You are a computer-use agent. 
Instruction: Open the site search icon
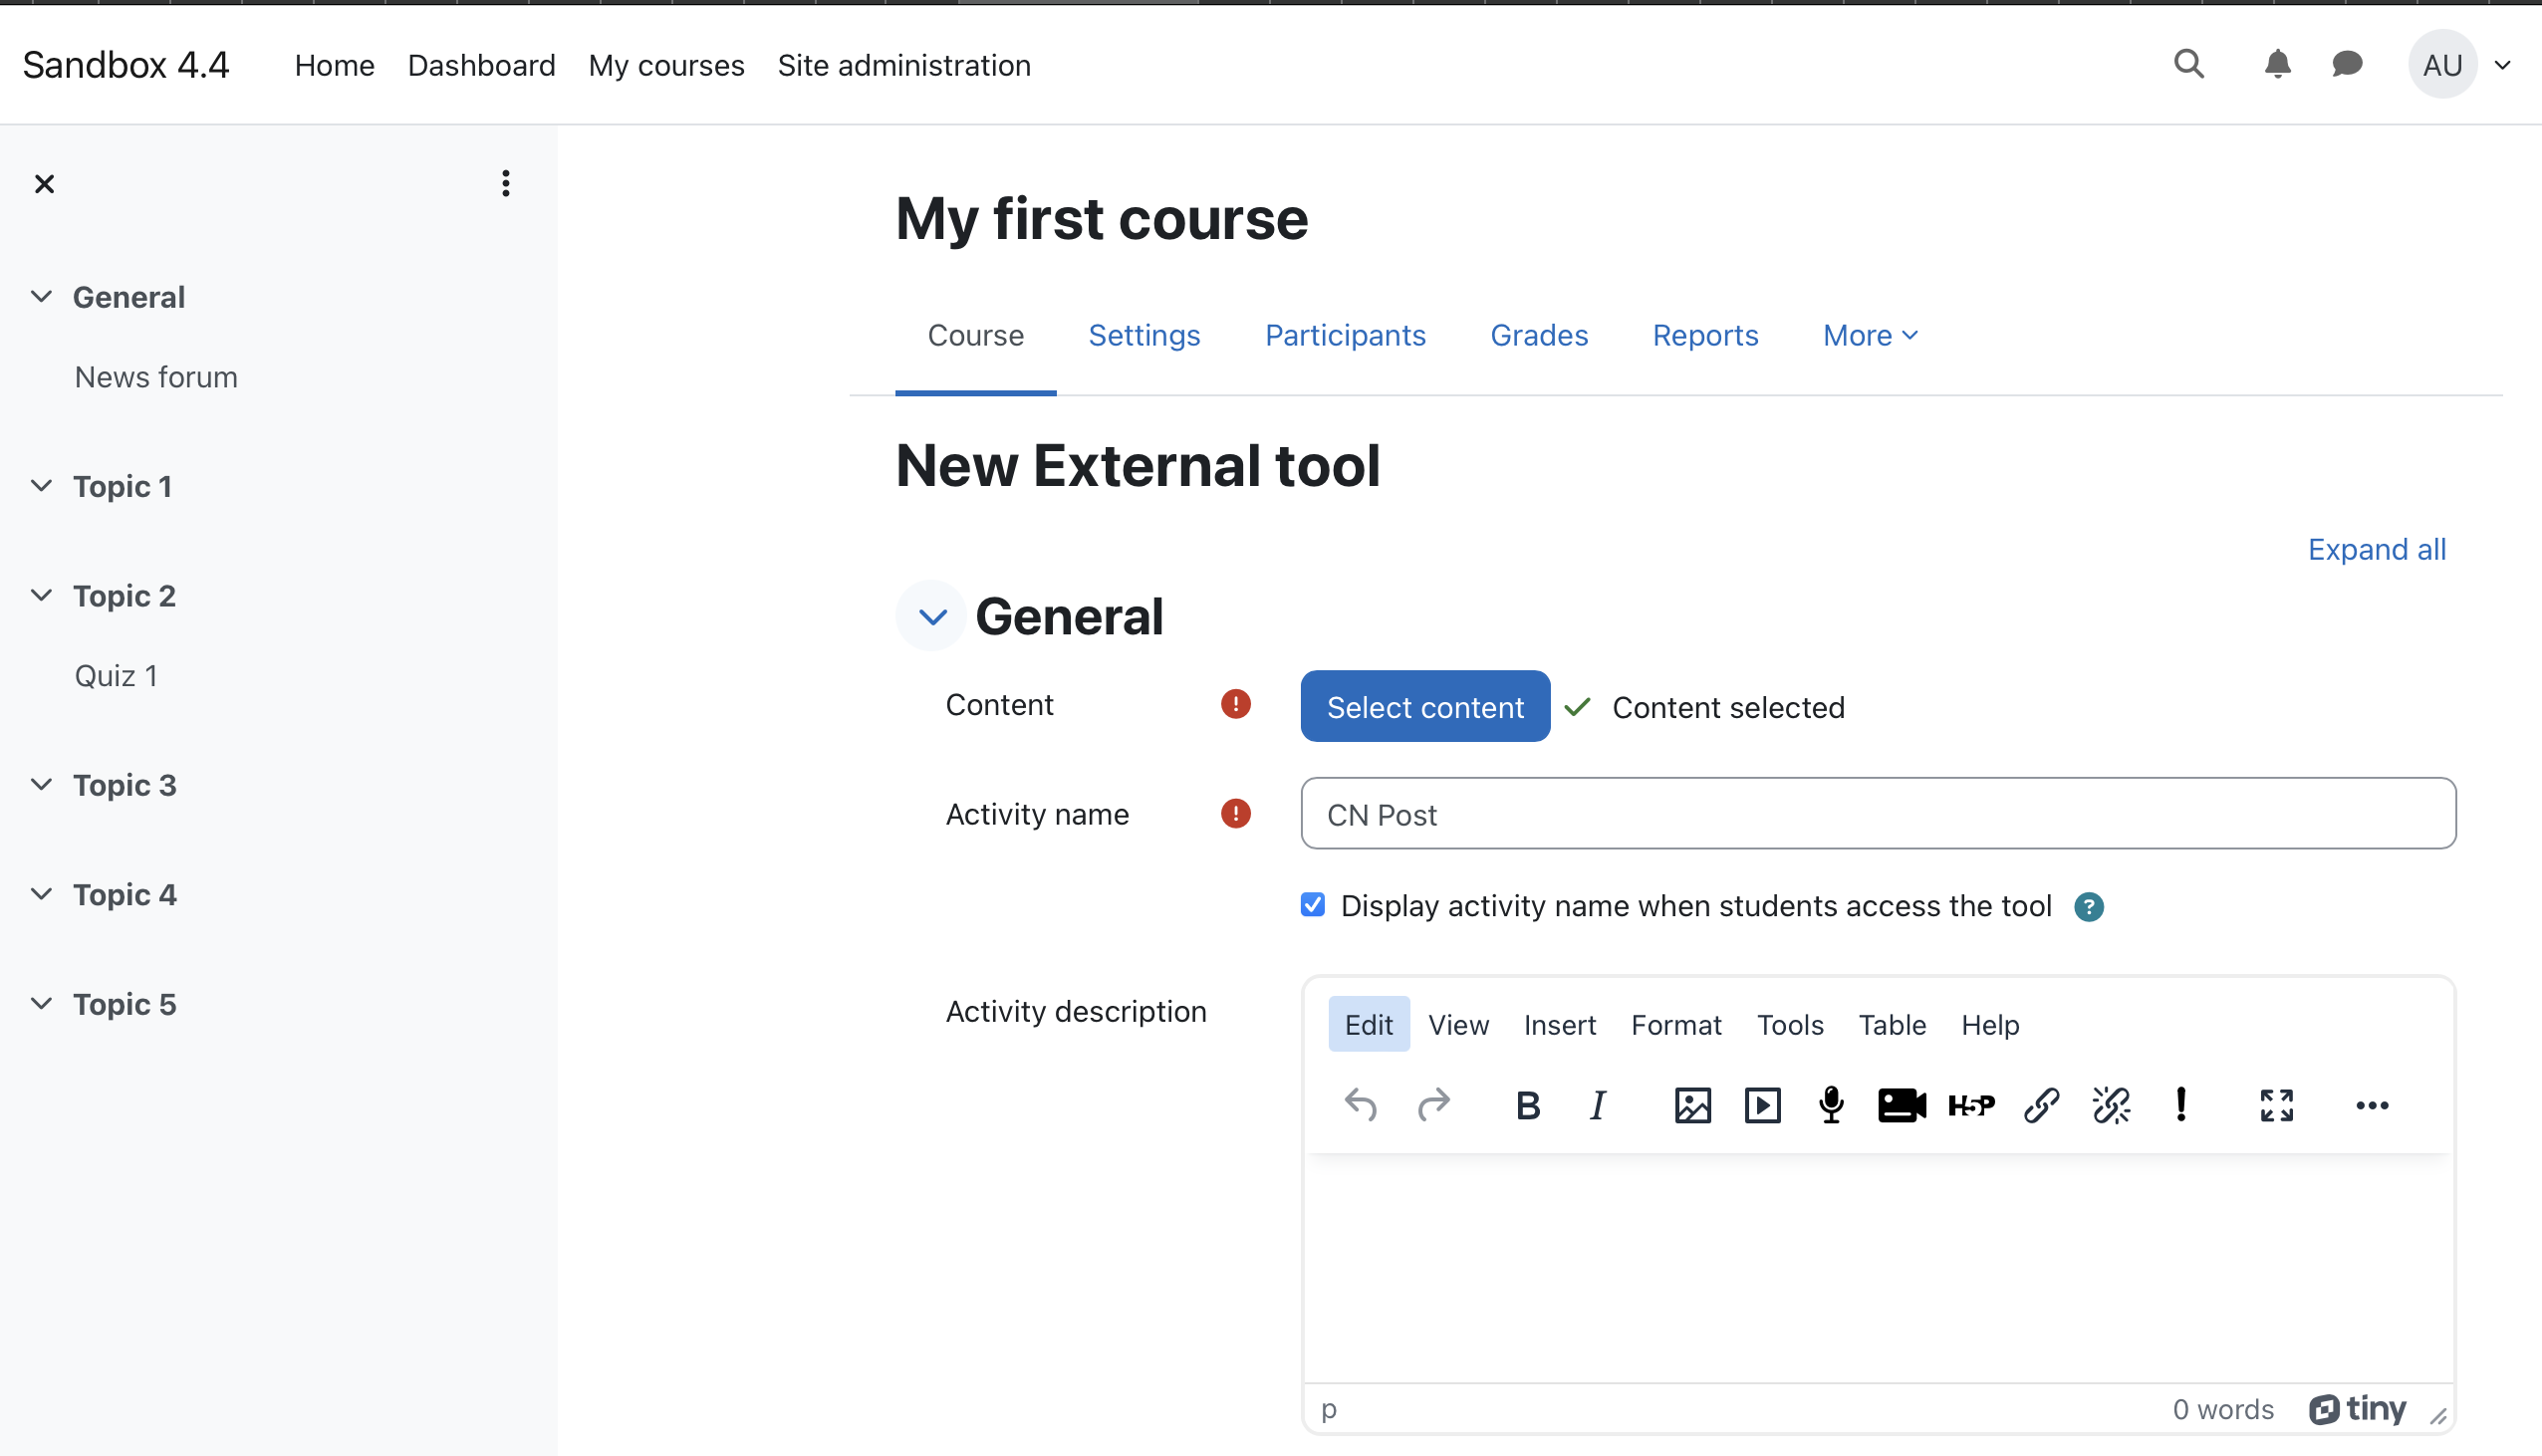coord(2188,65)
